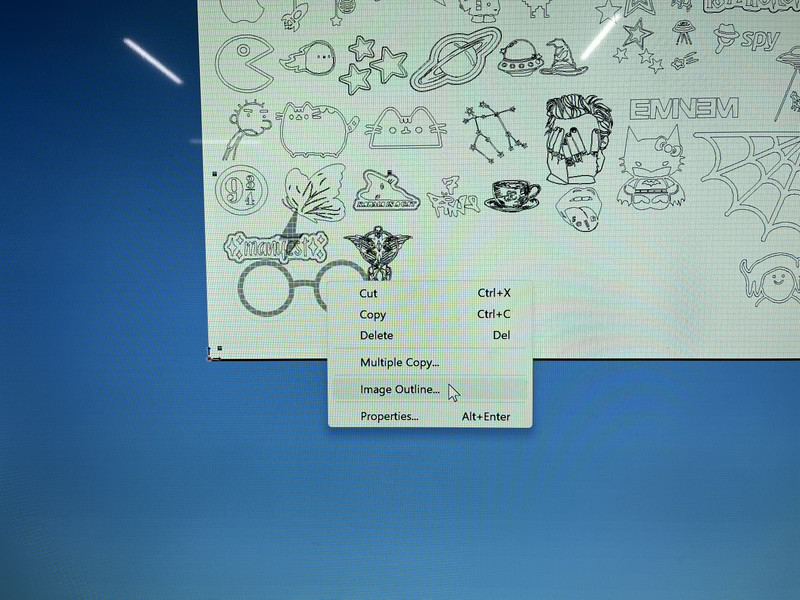Click the teacup and saucer drawing
The width and height of the screenshot is (800, 600).
pos(512,195)
